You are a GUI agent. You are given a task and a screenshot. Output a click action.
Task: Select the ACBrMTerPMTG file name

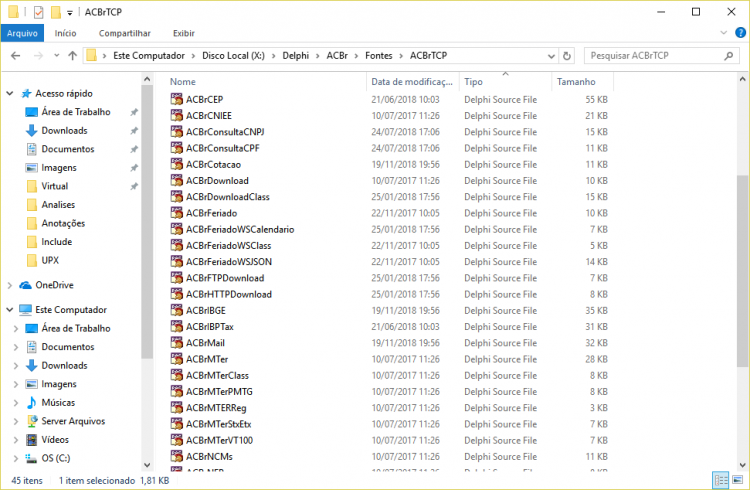click(219, 391)
